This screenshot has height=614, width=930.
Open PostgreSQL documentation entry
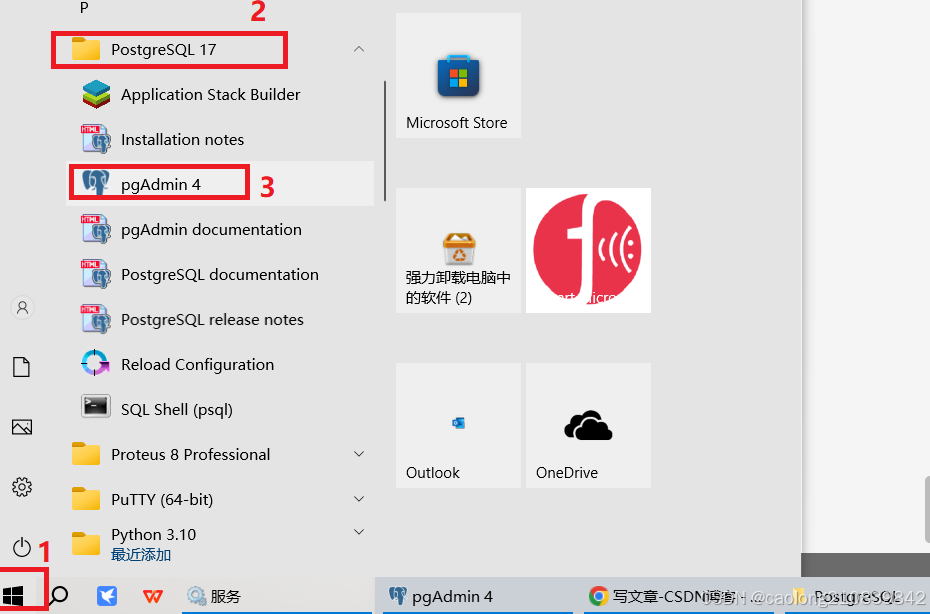[219, 275]
